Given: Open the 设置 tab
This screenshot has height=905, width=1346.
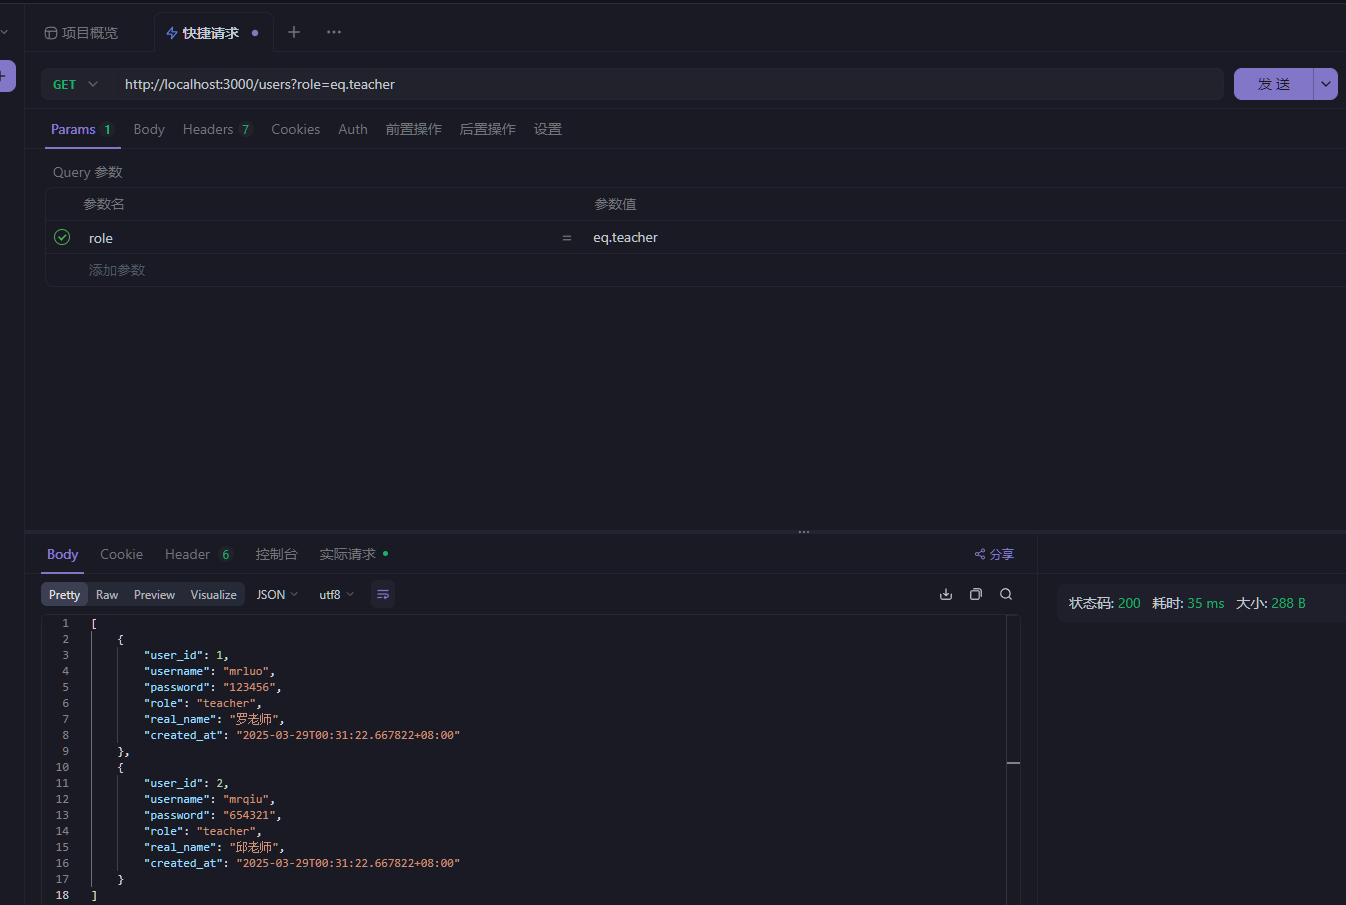Looking at the screenshot, I should click(x=548, y=129).
